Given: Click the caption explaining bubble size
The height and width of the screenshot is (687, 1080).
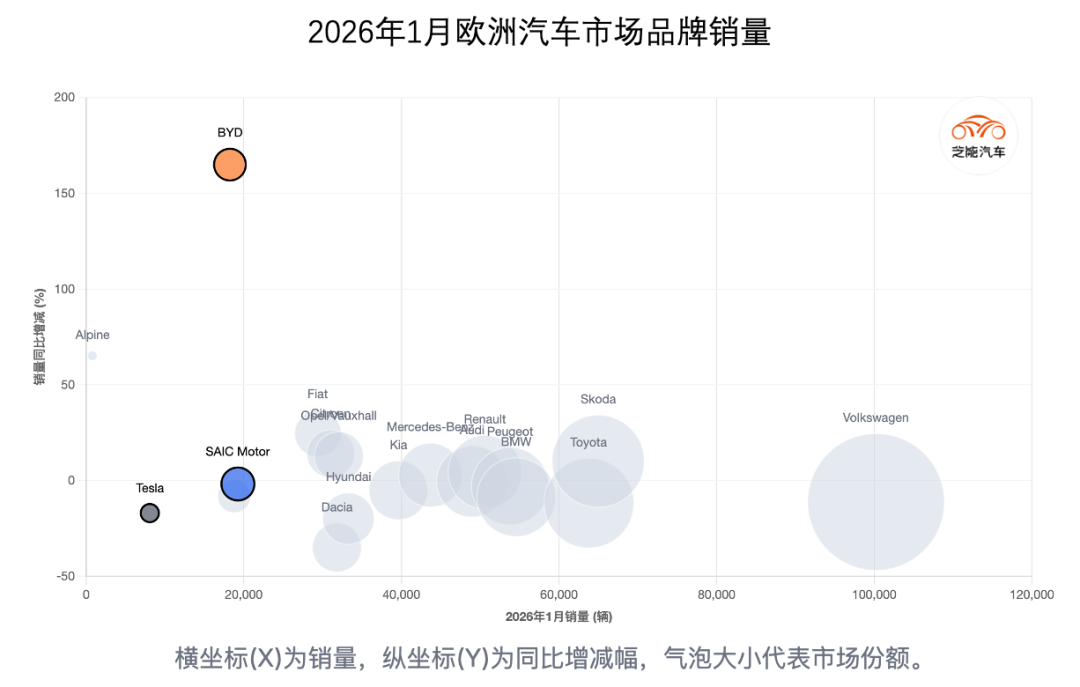Looking at the screenshot, I should click(550, 659).
